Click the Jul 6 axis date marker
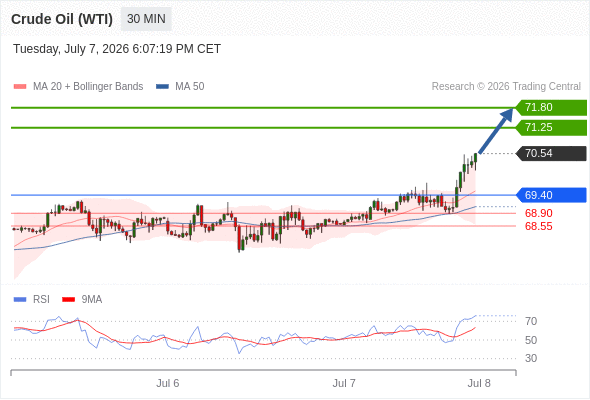The image size is (590, 400). (167, 383)
